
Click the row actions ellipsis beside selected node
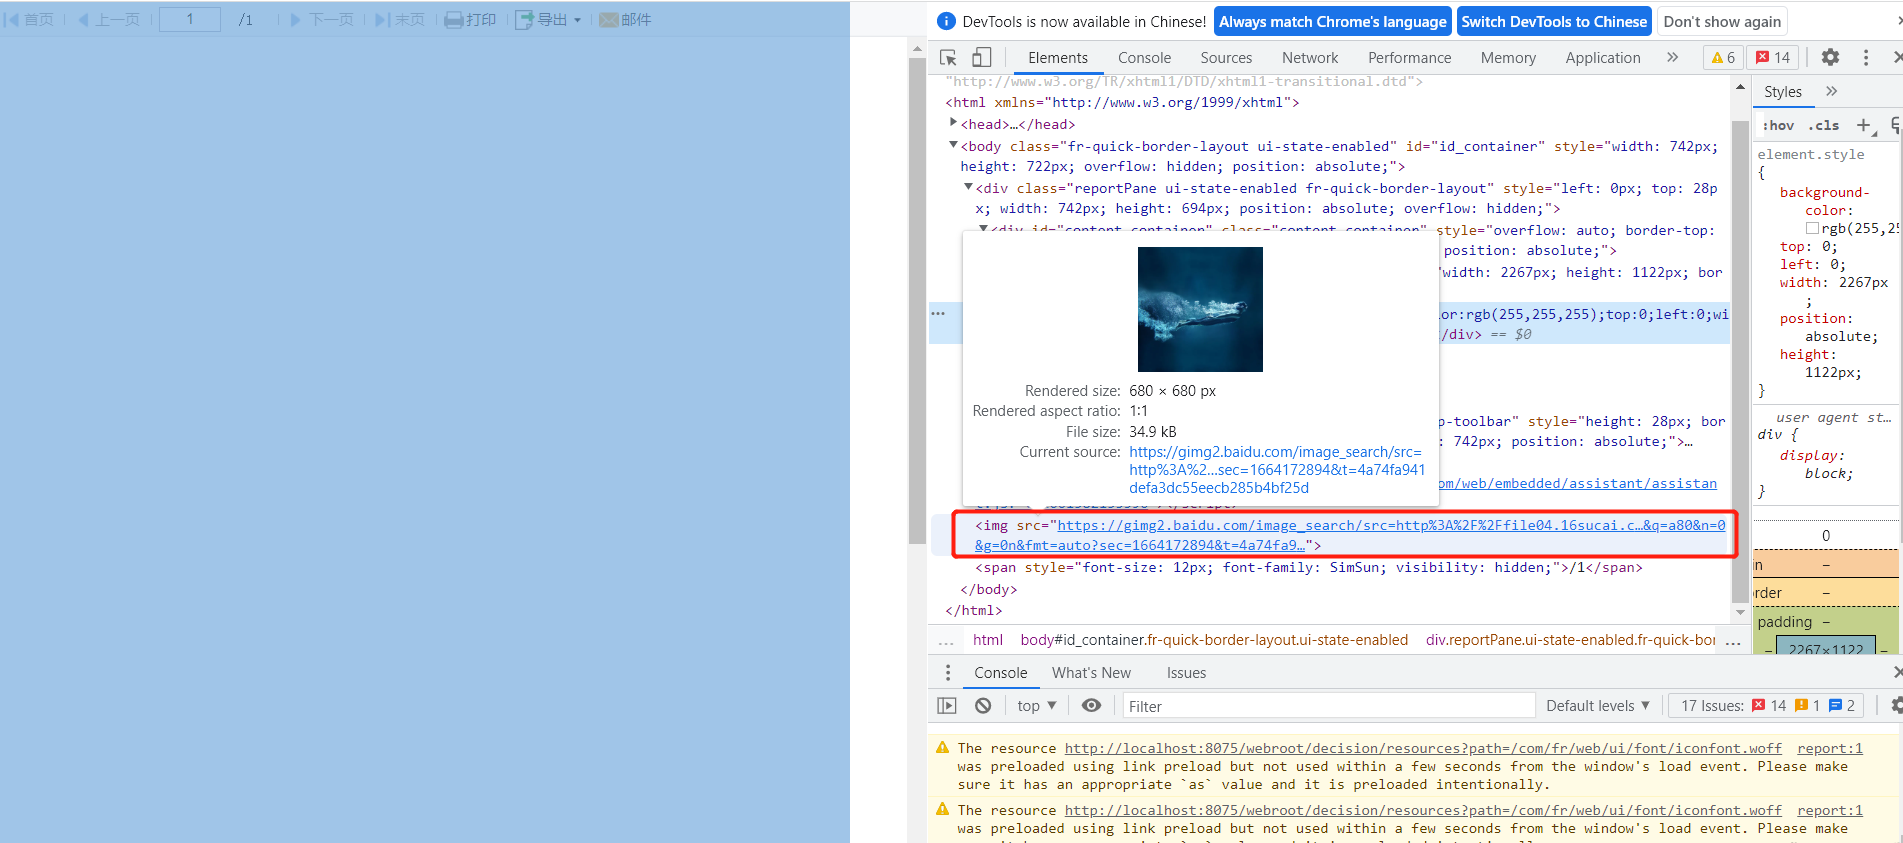(938, 313)
